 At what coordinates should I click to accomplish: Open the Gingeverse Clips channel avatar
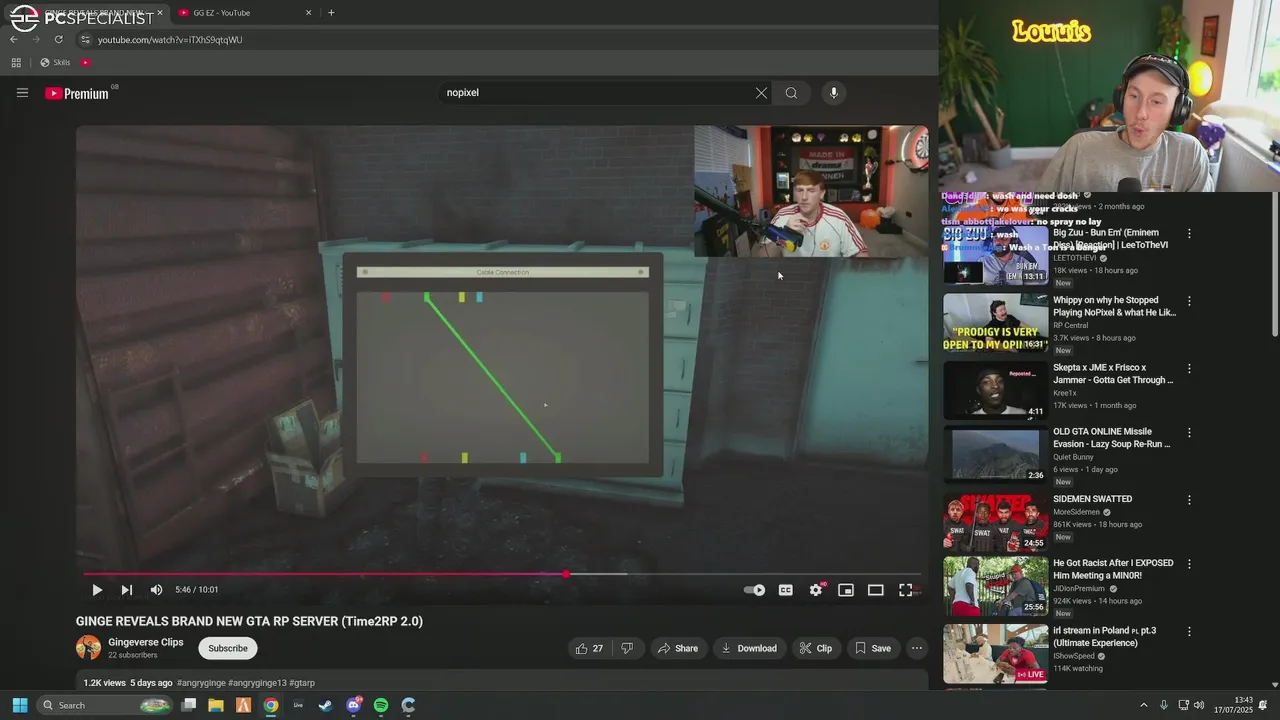(x=88, y=648)
